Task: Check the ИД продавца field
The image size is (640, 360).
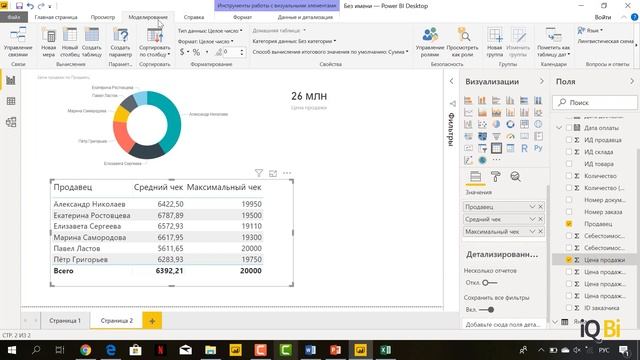Action: [569, 140]
